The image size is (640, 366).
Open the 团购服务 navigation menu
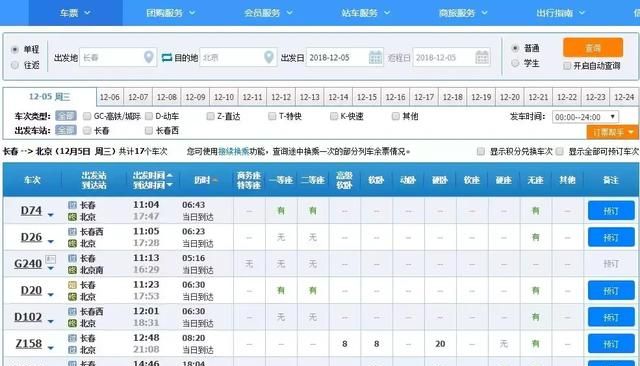point(171,13)
